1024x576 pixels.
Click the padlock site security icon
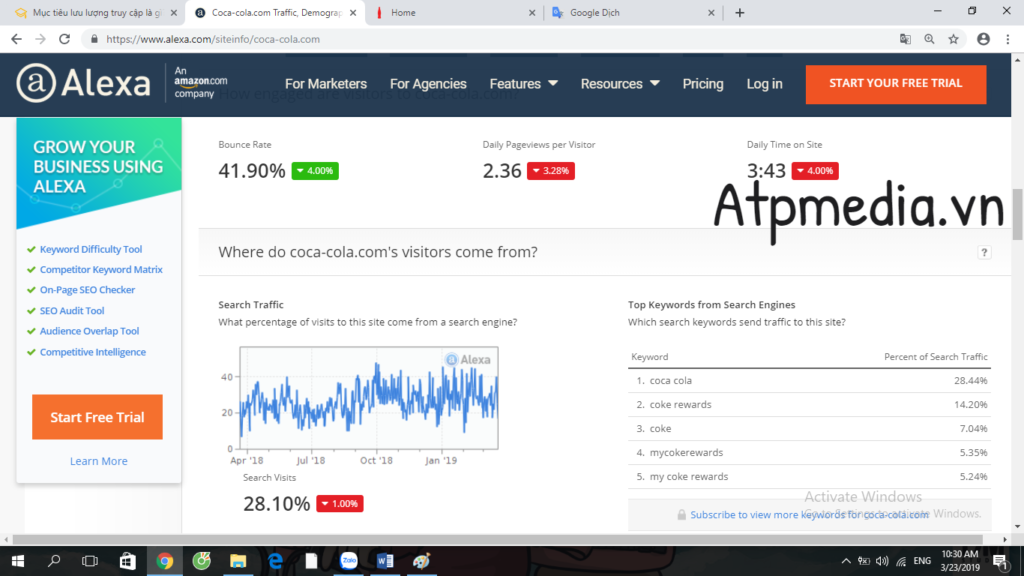click(94, 39)
